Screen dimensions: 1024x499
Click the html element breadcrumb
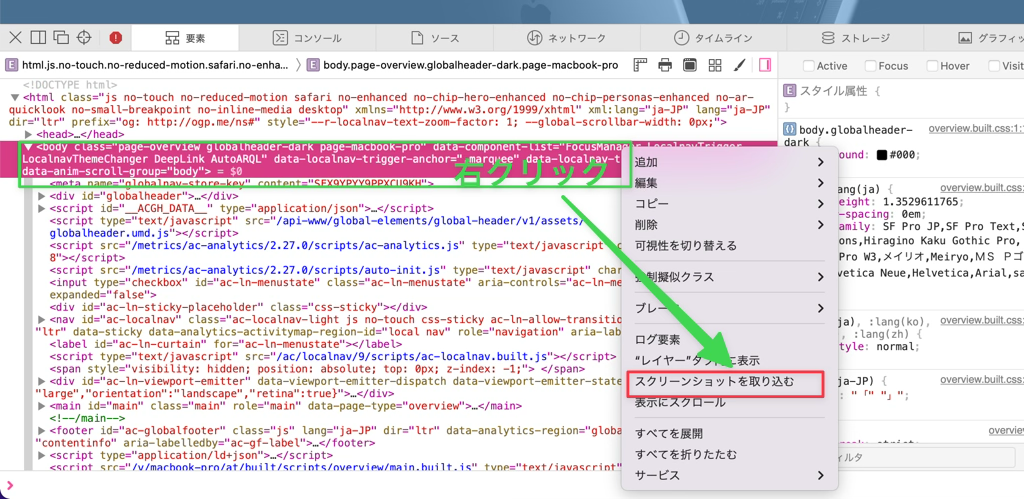pyautogui.click(x=150, y=65)
